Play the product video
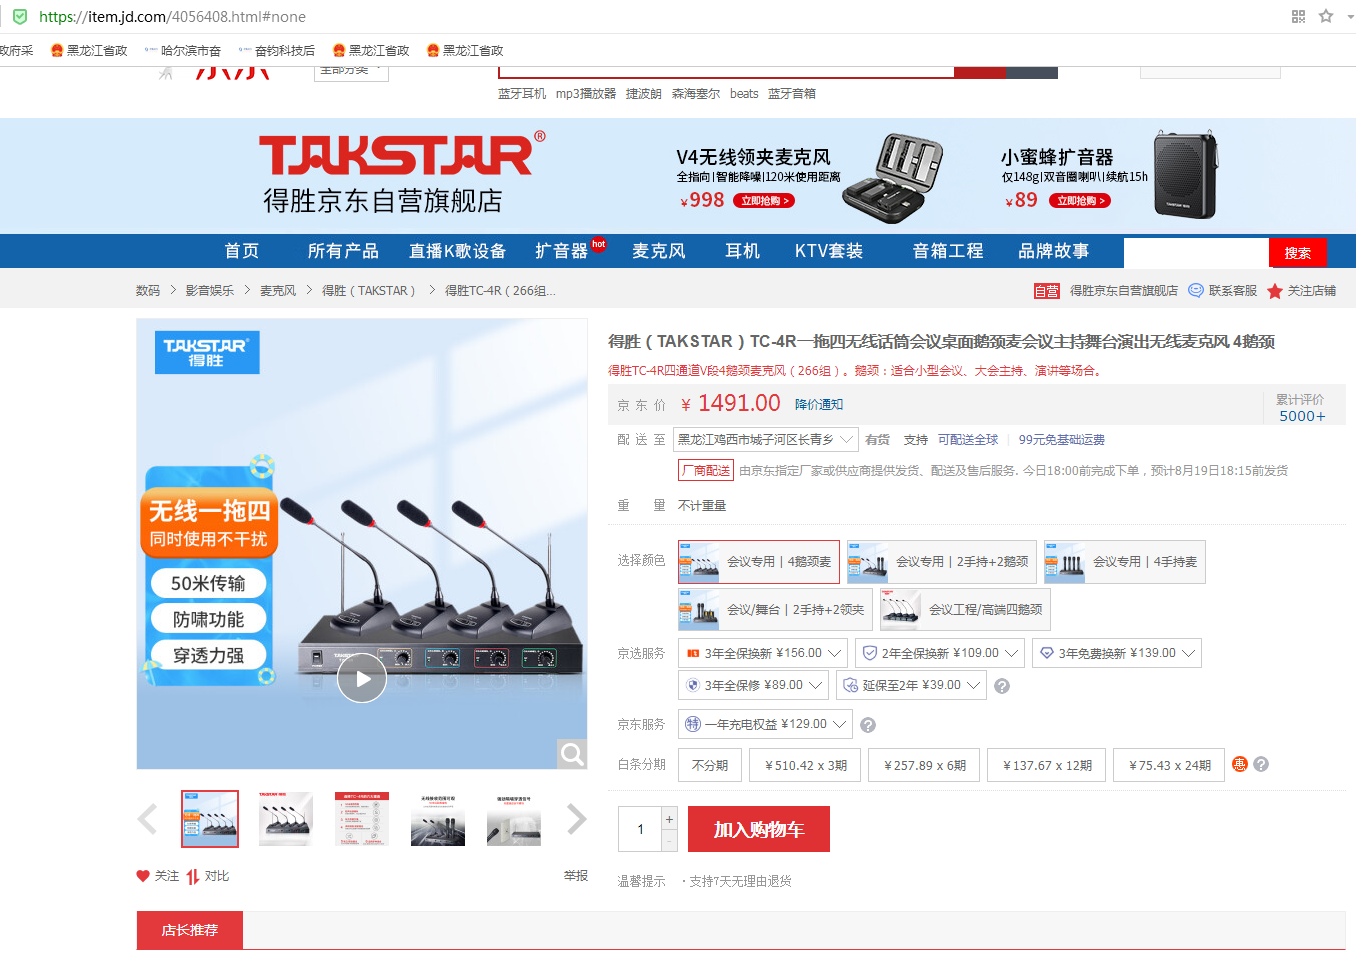Viewport: 1356px width, 957px height. click(x=362, y=678)
